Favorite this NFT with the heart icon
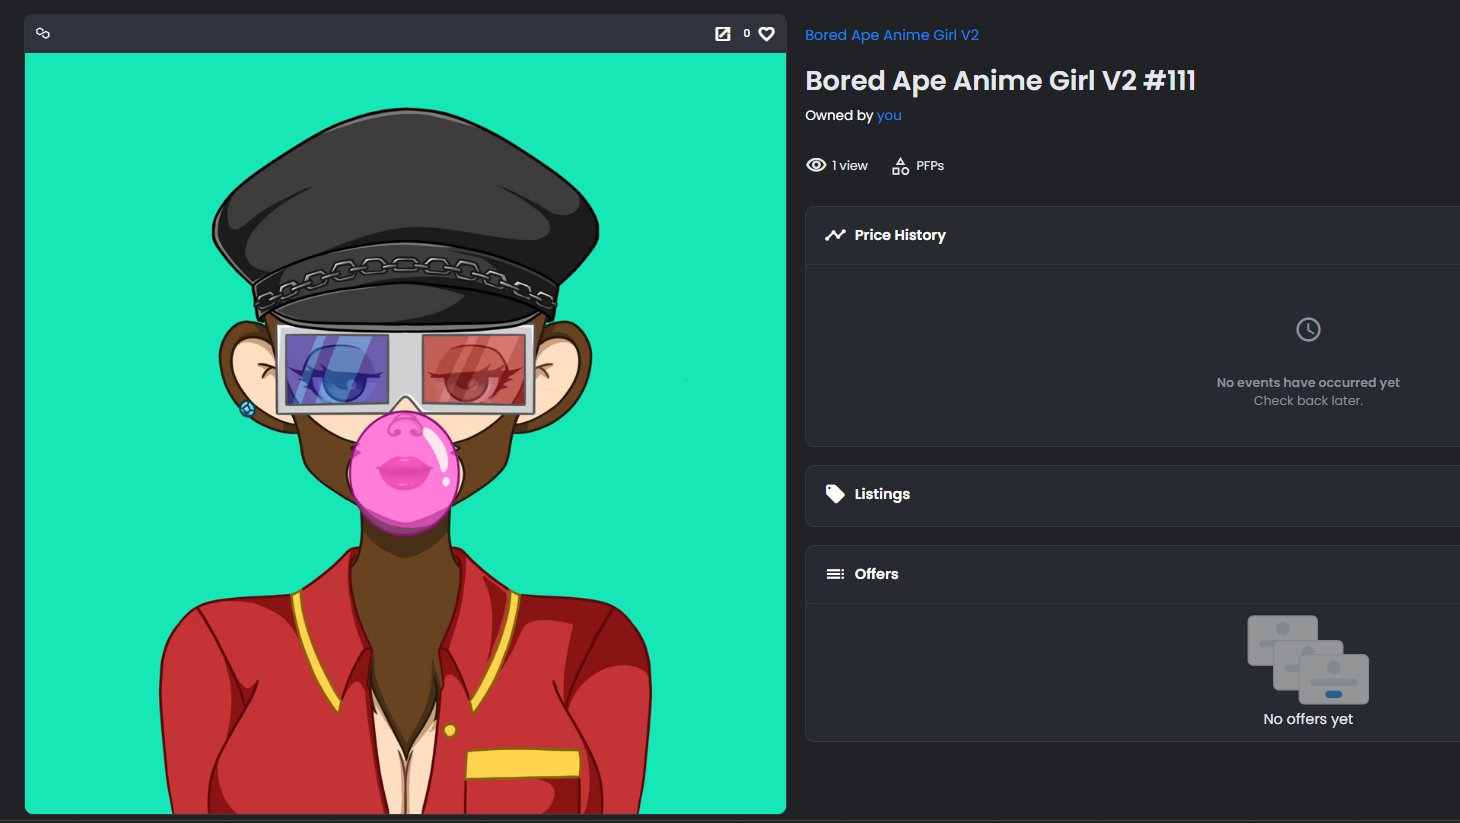Image resolution: width=1460 pixels, height=823 pixels. 767,34
